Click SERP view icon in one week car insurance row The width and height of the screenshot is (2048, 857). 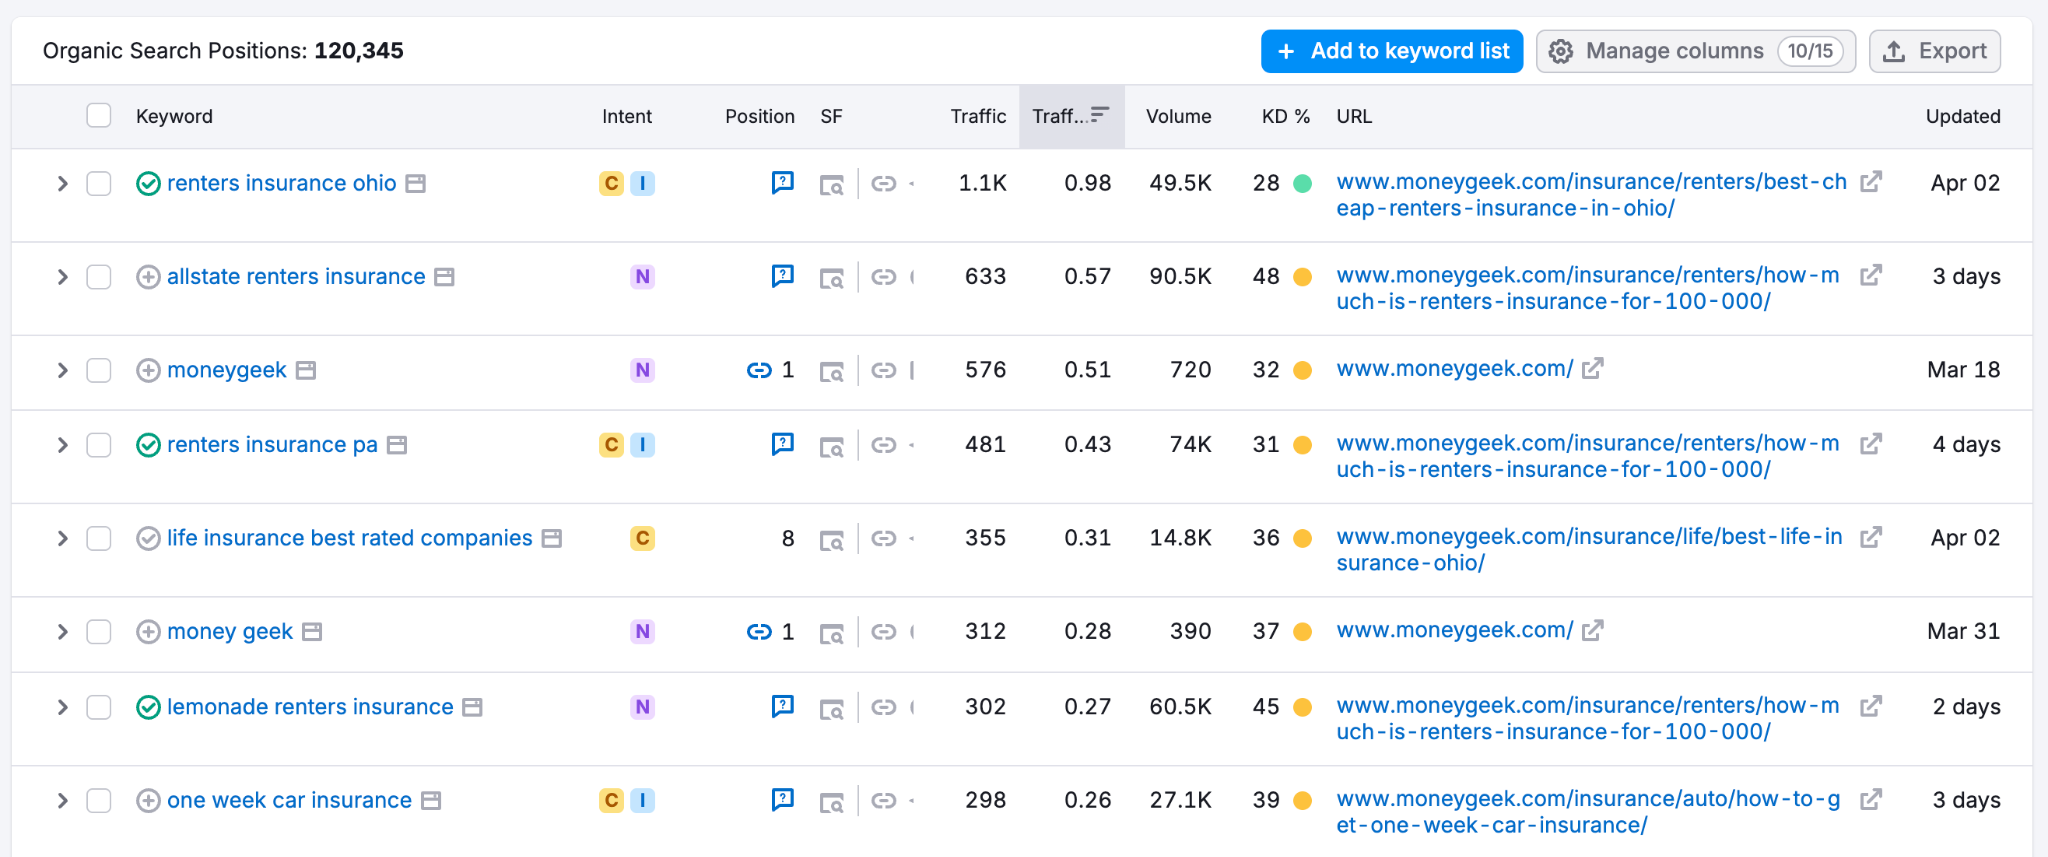(x=831, y=801)
